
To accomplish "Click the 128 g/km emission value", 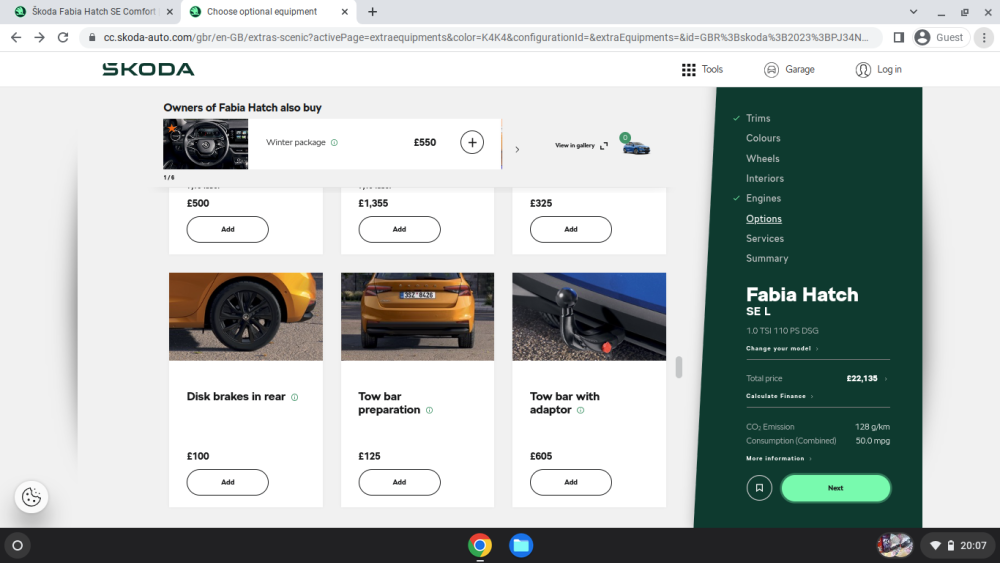I will 872,427.
